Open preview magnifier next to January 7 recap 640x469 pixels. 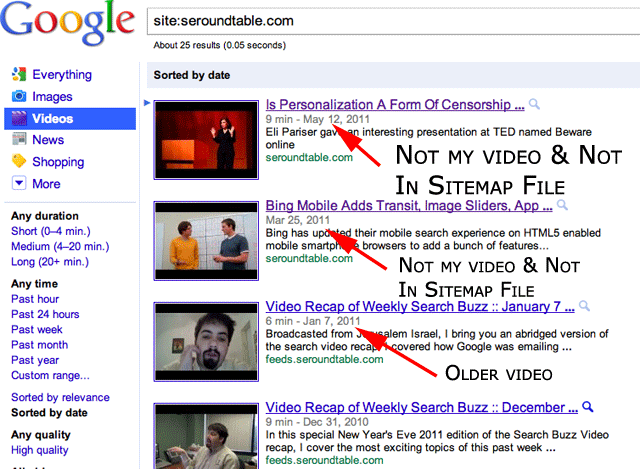(584, 306)
